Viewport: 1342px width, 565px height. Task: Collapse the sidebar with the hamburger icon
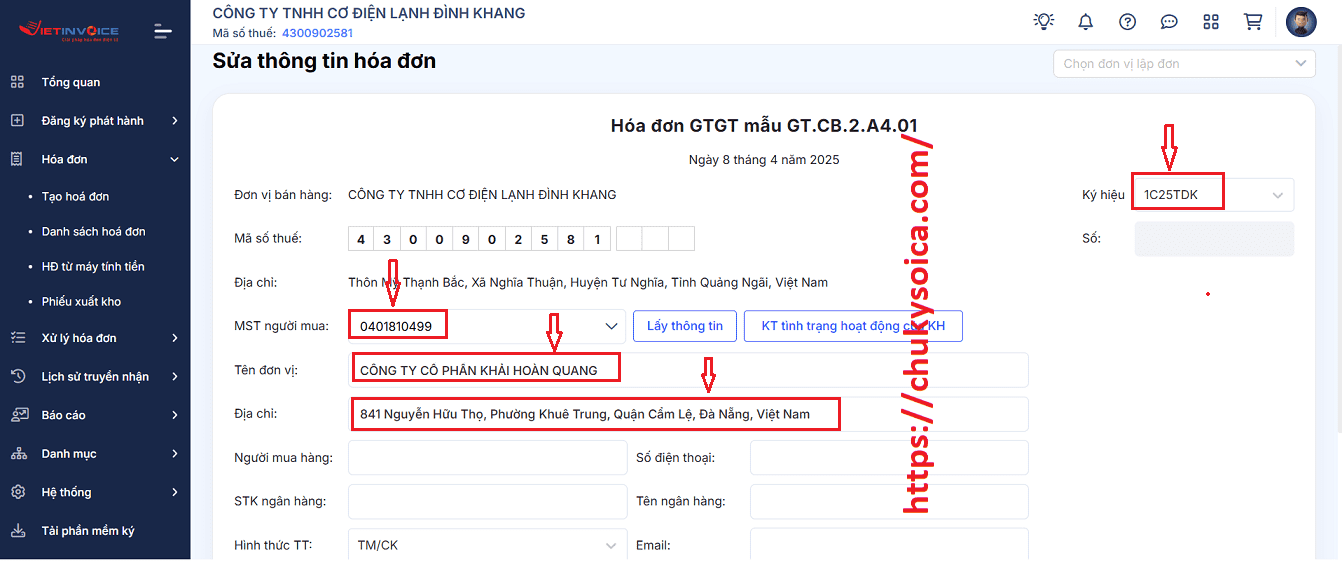pos(163,32)
